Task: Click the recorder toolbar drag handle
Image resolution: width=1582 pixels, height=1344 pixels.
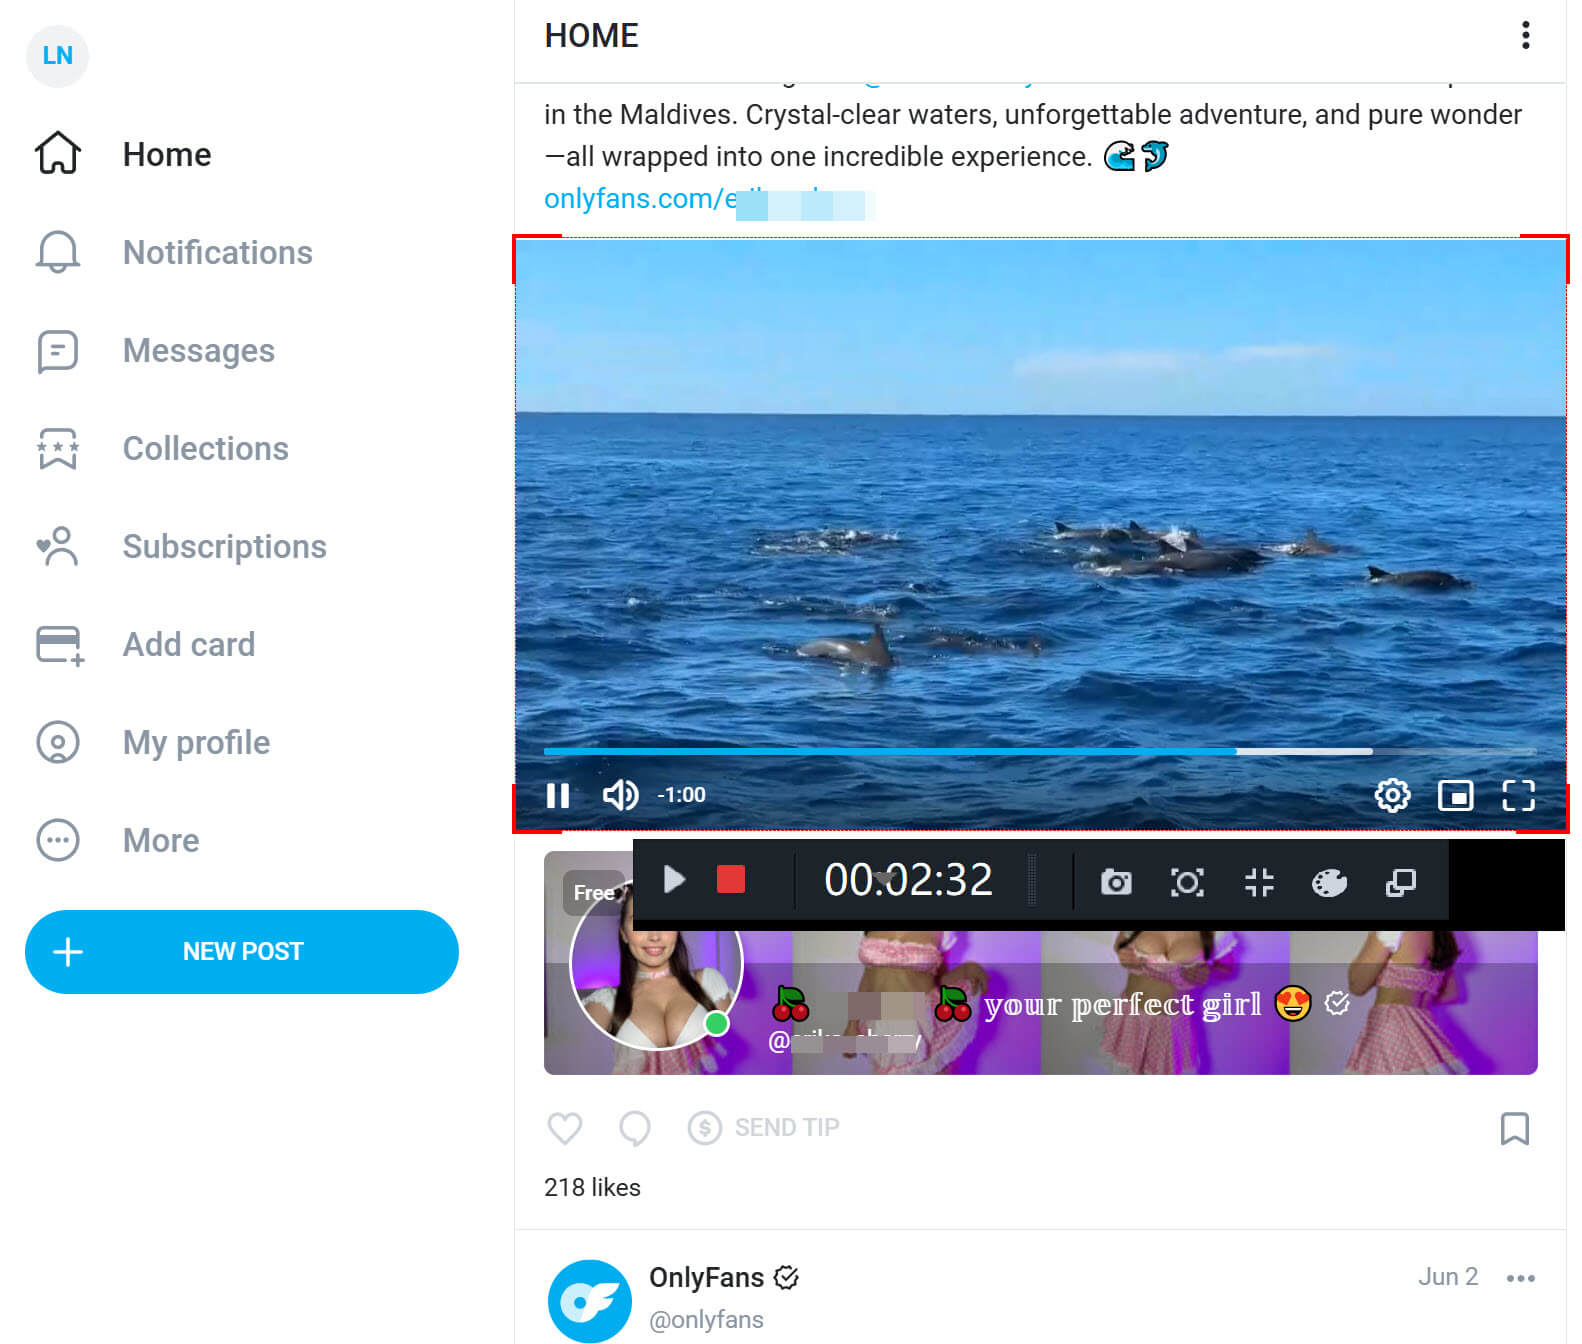Action: point(1032,880)
